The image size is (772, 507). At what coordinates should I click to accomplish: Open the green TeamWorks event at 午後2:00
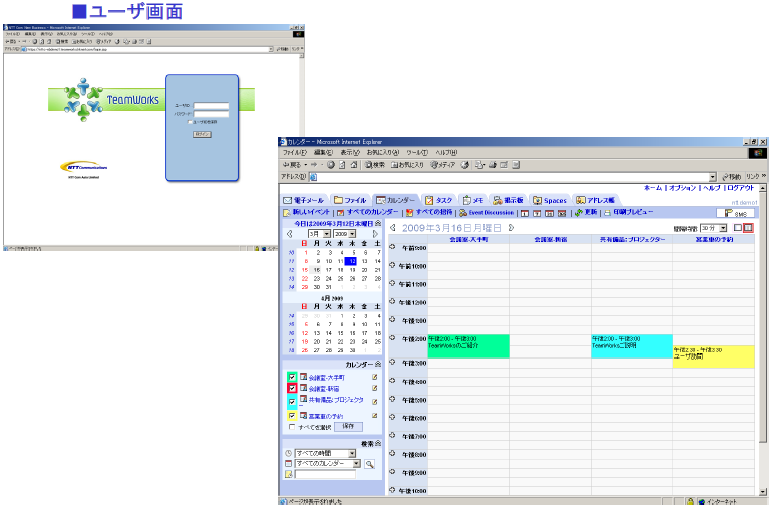click(468, 346)
